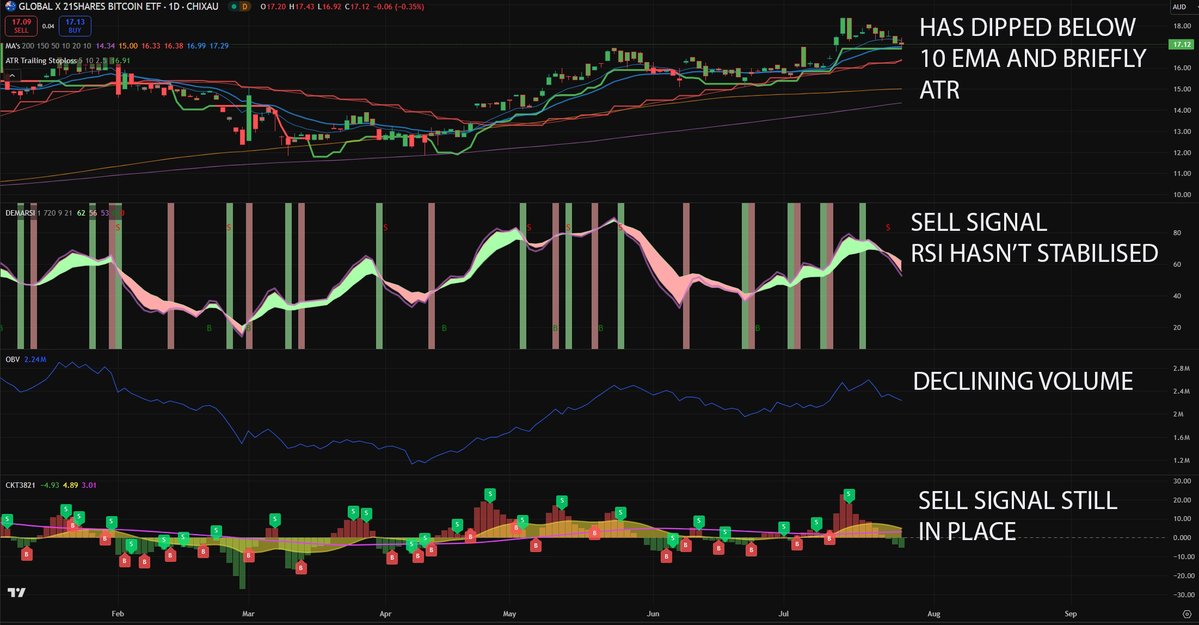Screen dimensions: 1199x625
Task: Click the yellow 4.89 CKT3821 value
Action: tap(70, 485)
